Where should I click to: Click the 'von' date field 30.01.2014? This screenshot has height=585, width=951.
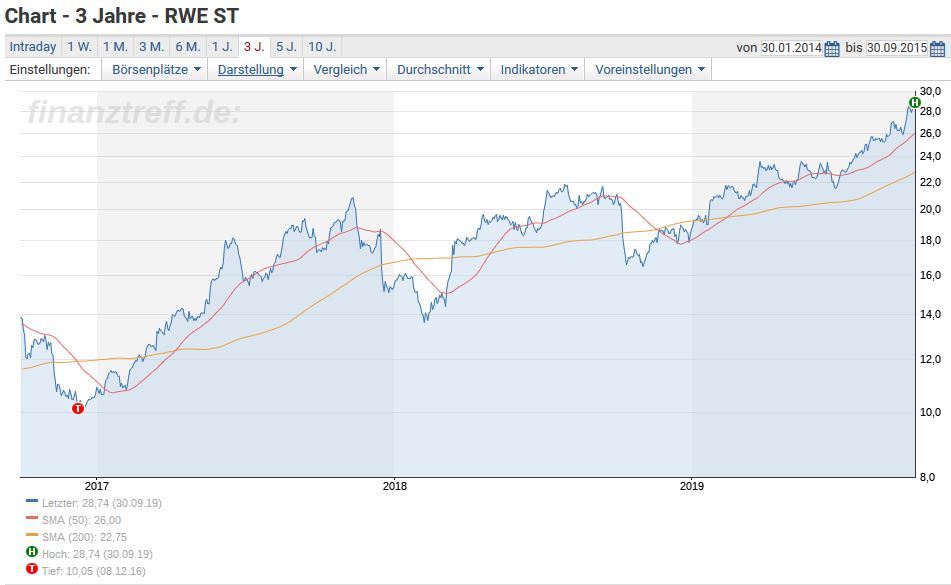[x=791, y=48]
